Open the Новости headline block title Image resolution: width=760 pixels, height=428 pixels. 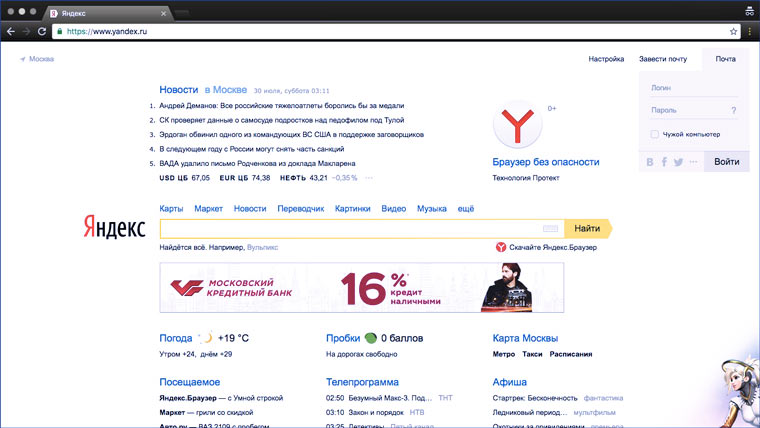point(179,90)
